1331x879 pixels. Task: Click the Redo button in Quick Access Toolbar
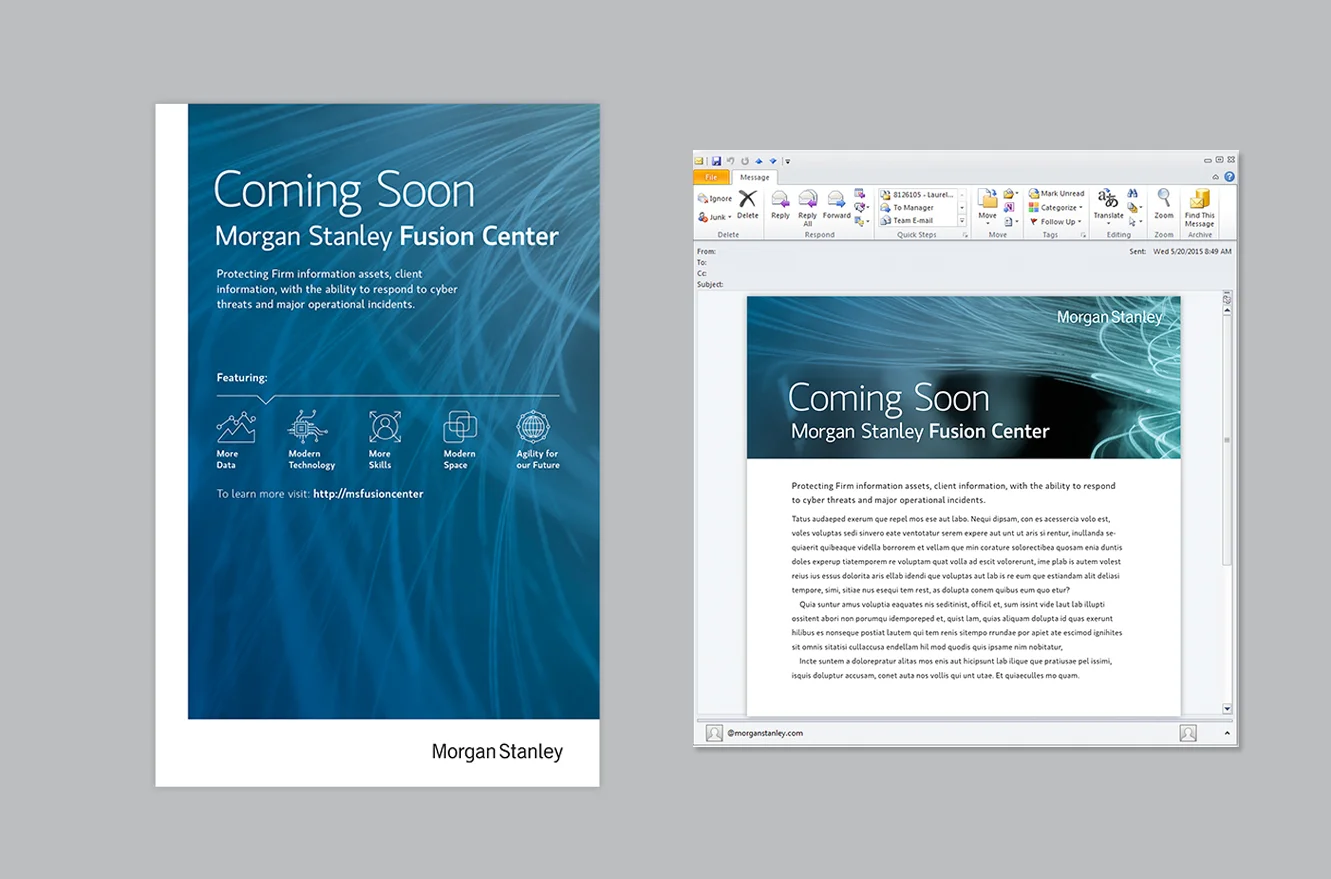tap(745, 160)
